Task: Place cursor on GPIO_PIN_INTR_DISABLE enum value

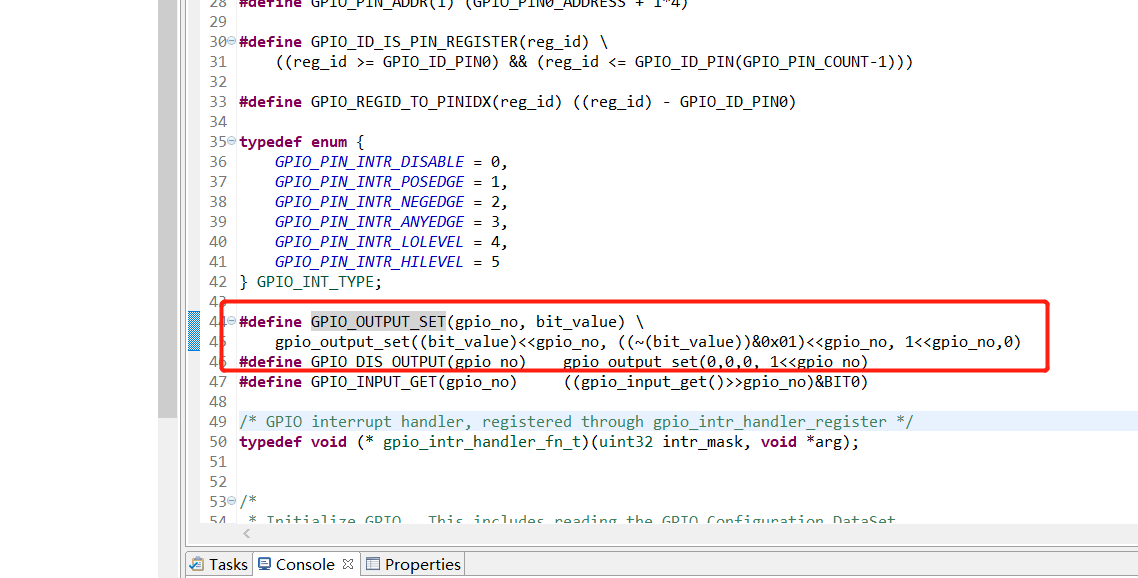Action: (369, 162)
